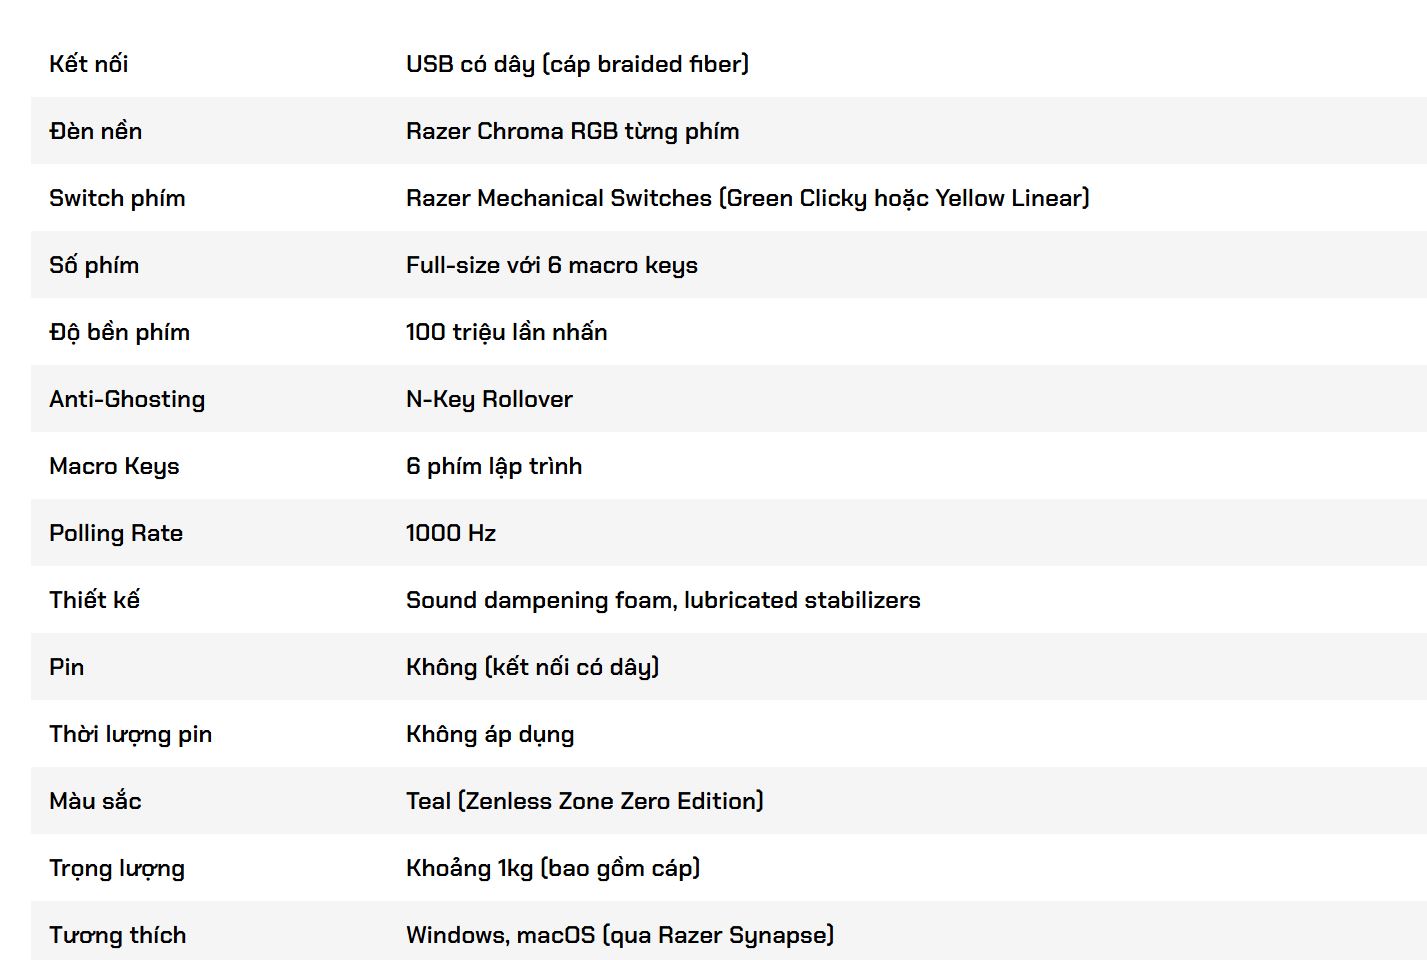Click the 'Kết nối' row label
The height and width of the screenshot is (960, 1427).
tap(89, 64)
